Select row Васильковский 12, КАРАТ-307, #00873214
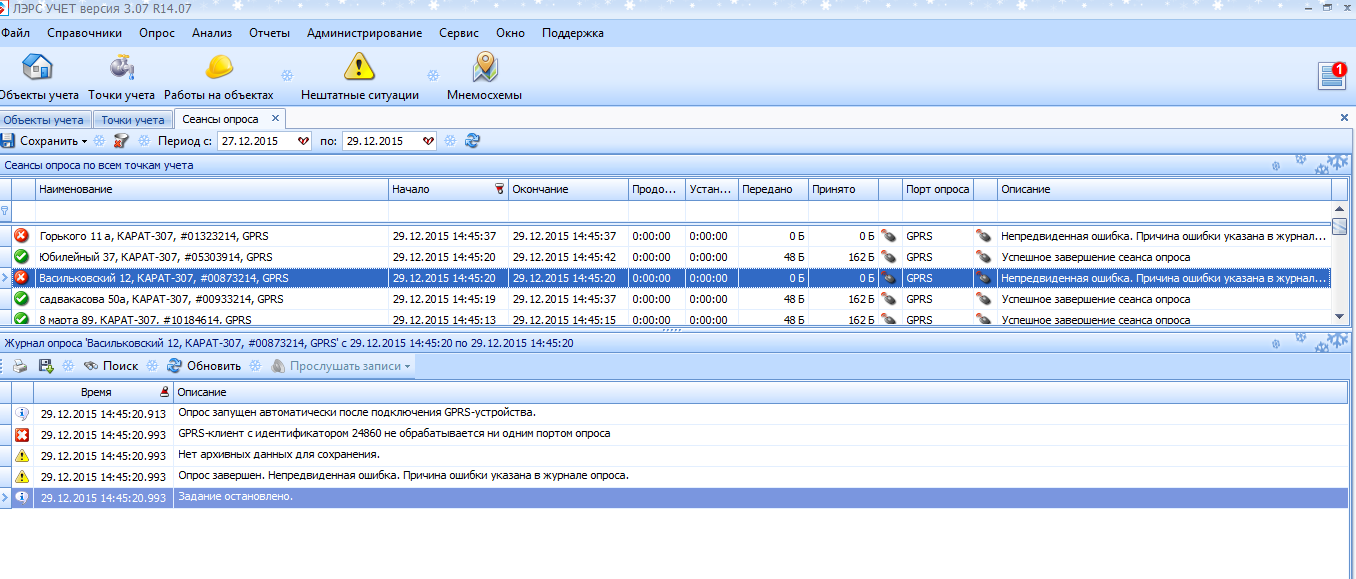The width and height of the screenshot is (1356, 579). 665,278
